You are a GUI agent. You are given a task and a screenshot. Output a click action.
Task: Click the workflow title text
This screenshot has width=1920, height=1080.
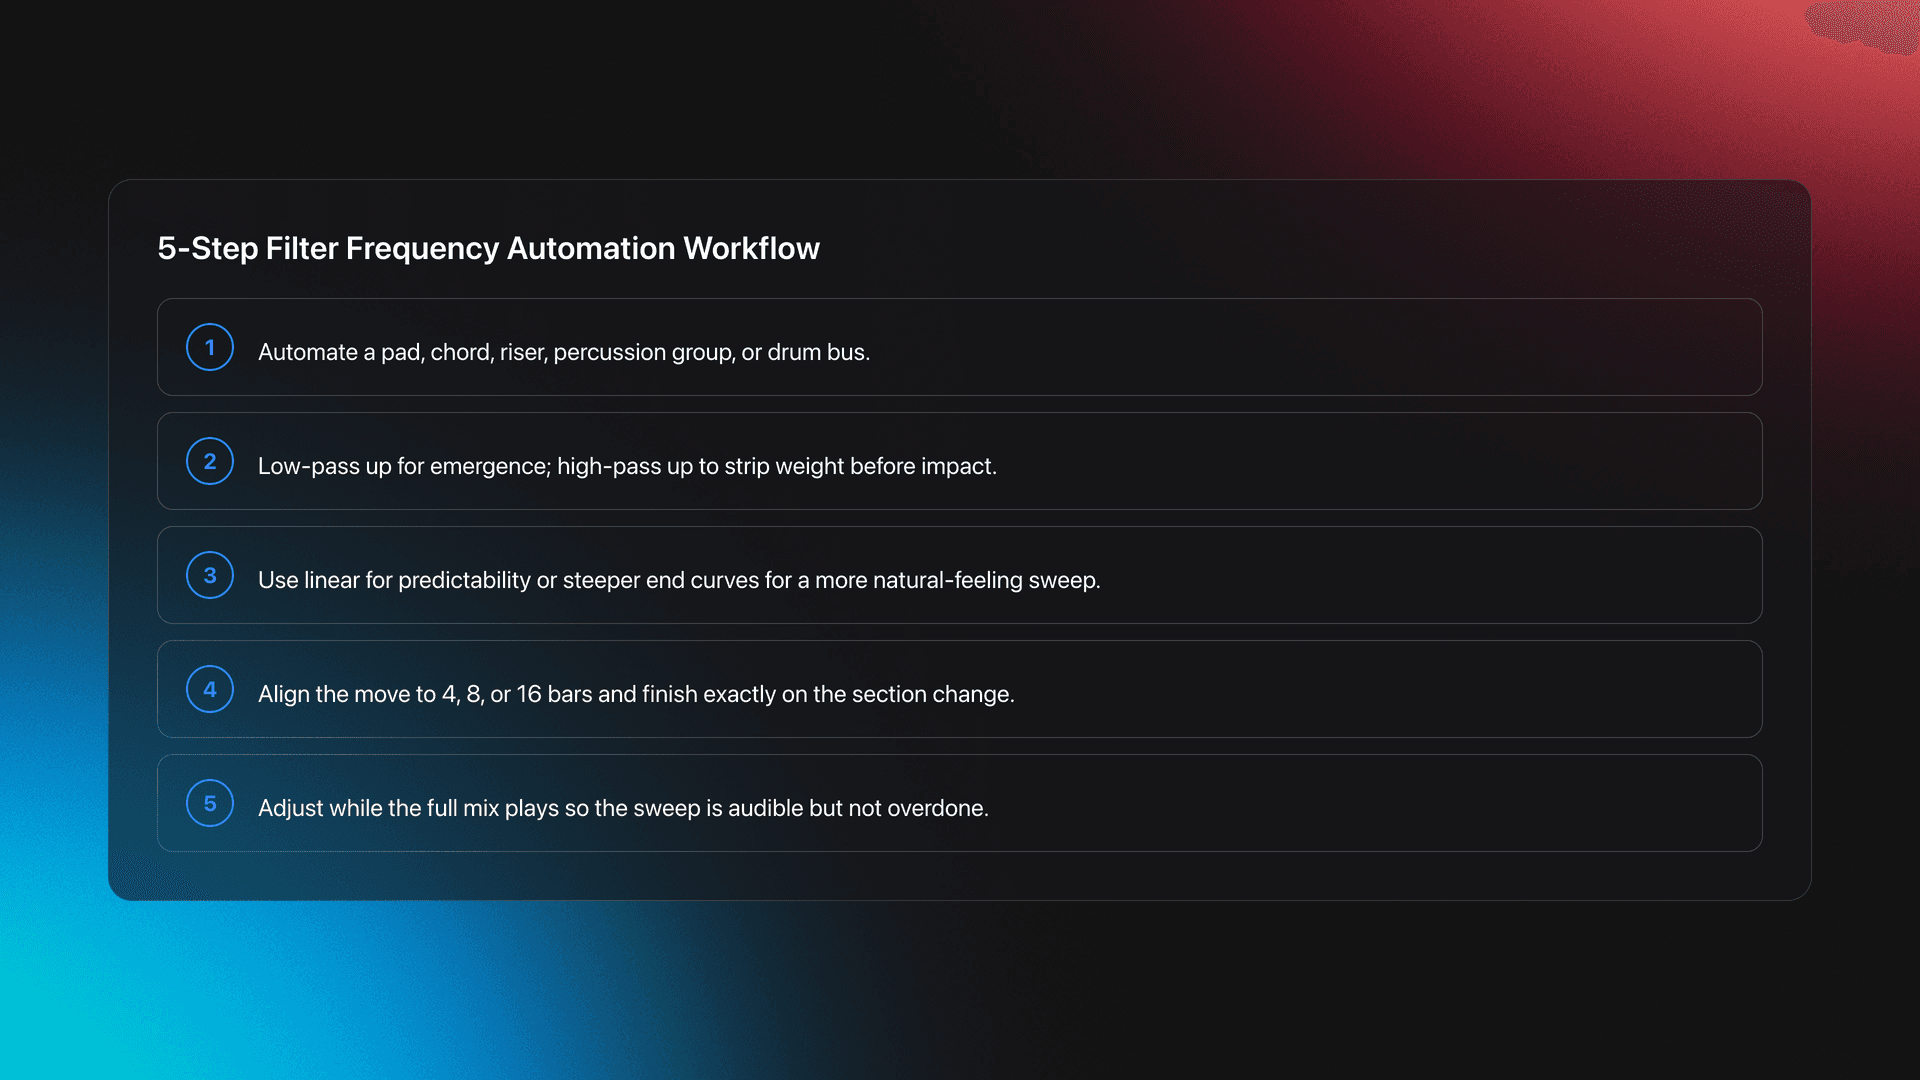click(x=488, y=248)
